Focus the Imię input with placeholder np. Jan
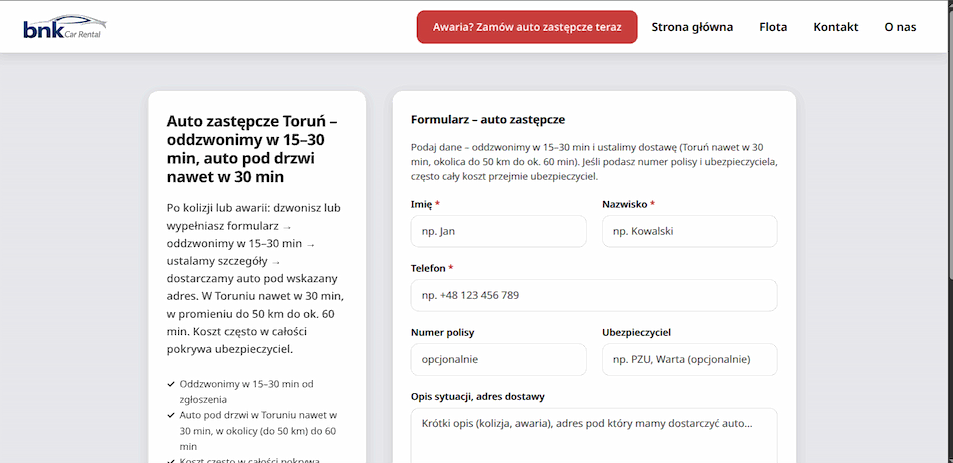953x463 pixels. [498, 231]
